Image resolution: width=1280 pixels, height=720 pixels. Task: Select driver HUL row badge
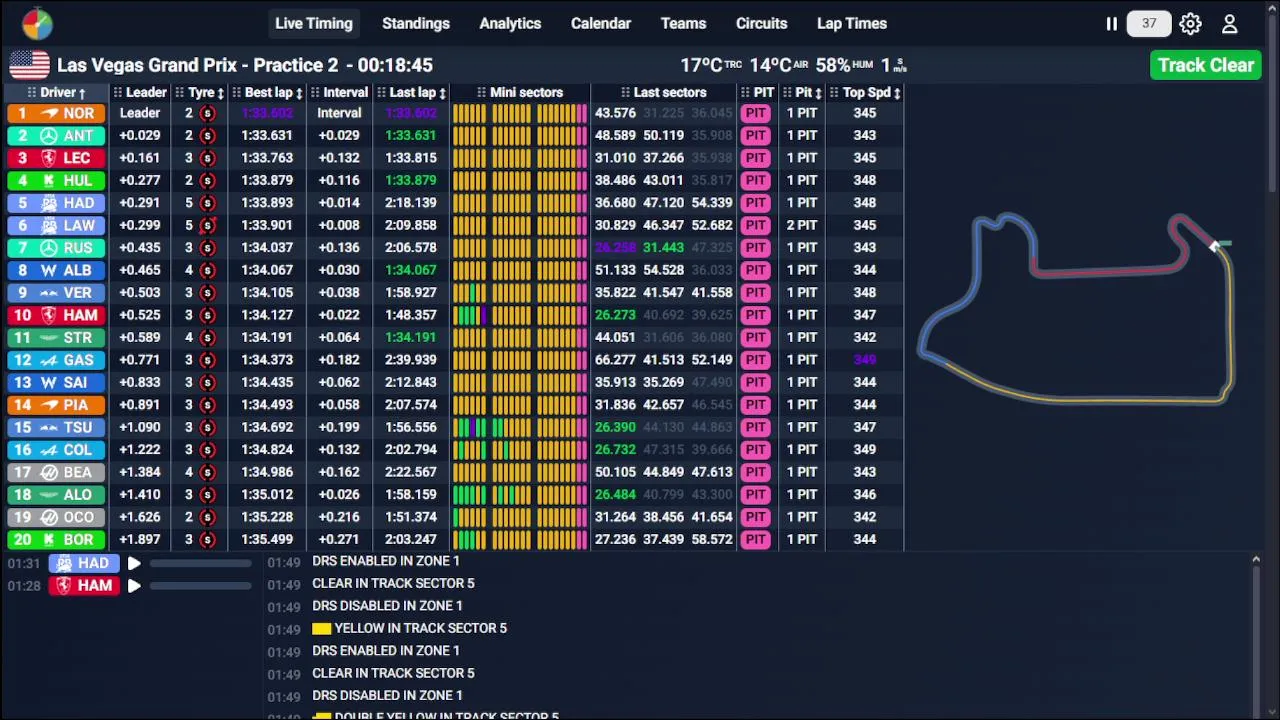point(57,180)
